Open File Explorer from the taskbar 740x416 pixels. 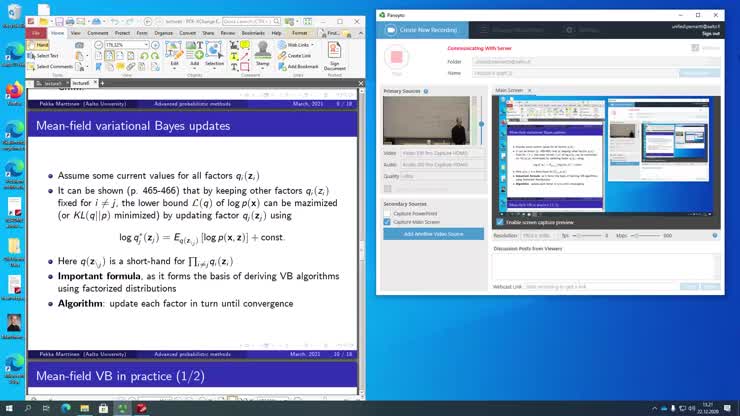click(x=84, y=408)
